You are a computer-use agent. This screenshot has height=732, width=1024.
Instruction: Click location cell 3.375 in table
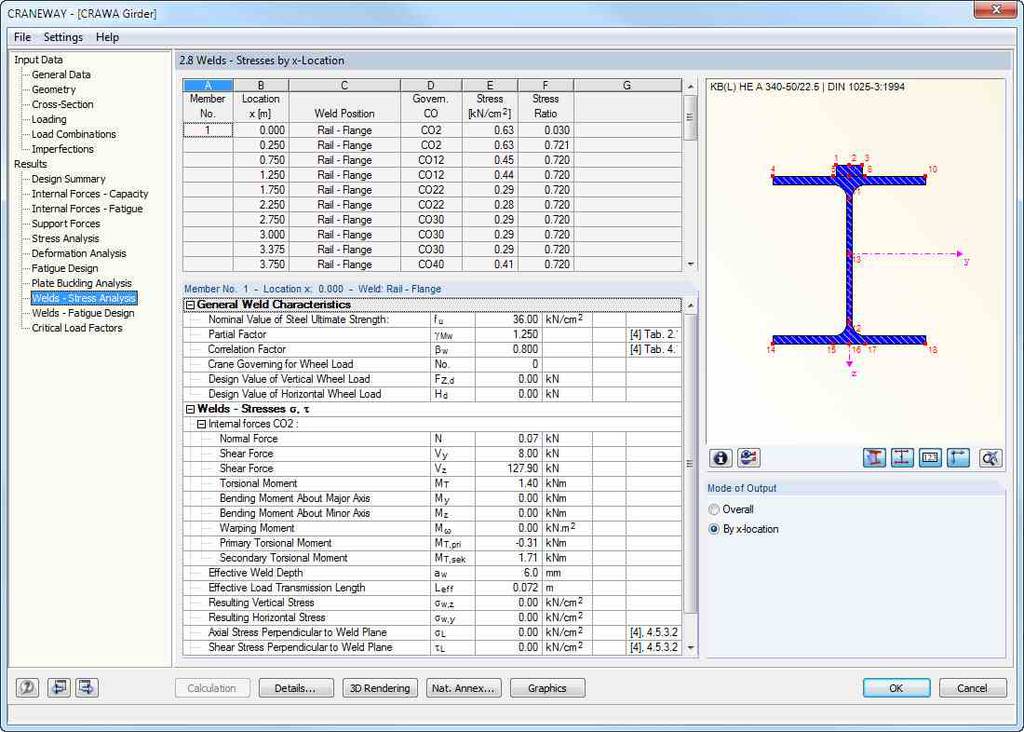coord(261,249)
